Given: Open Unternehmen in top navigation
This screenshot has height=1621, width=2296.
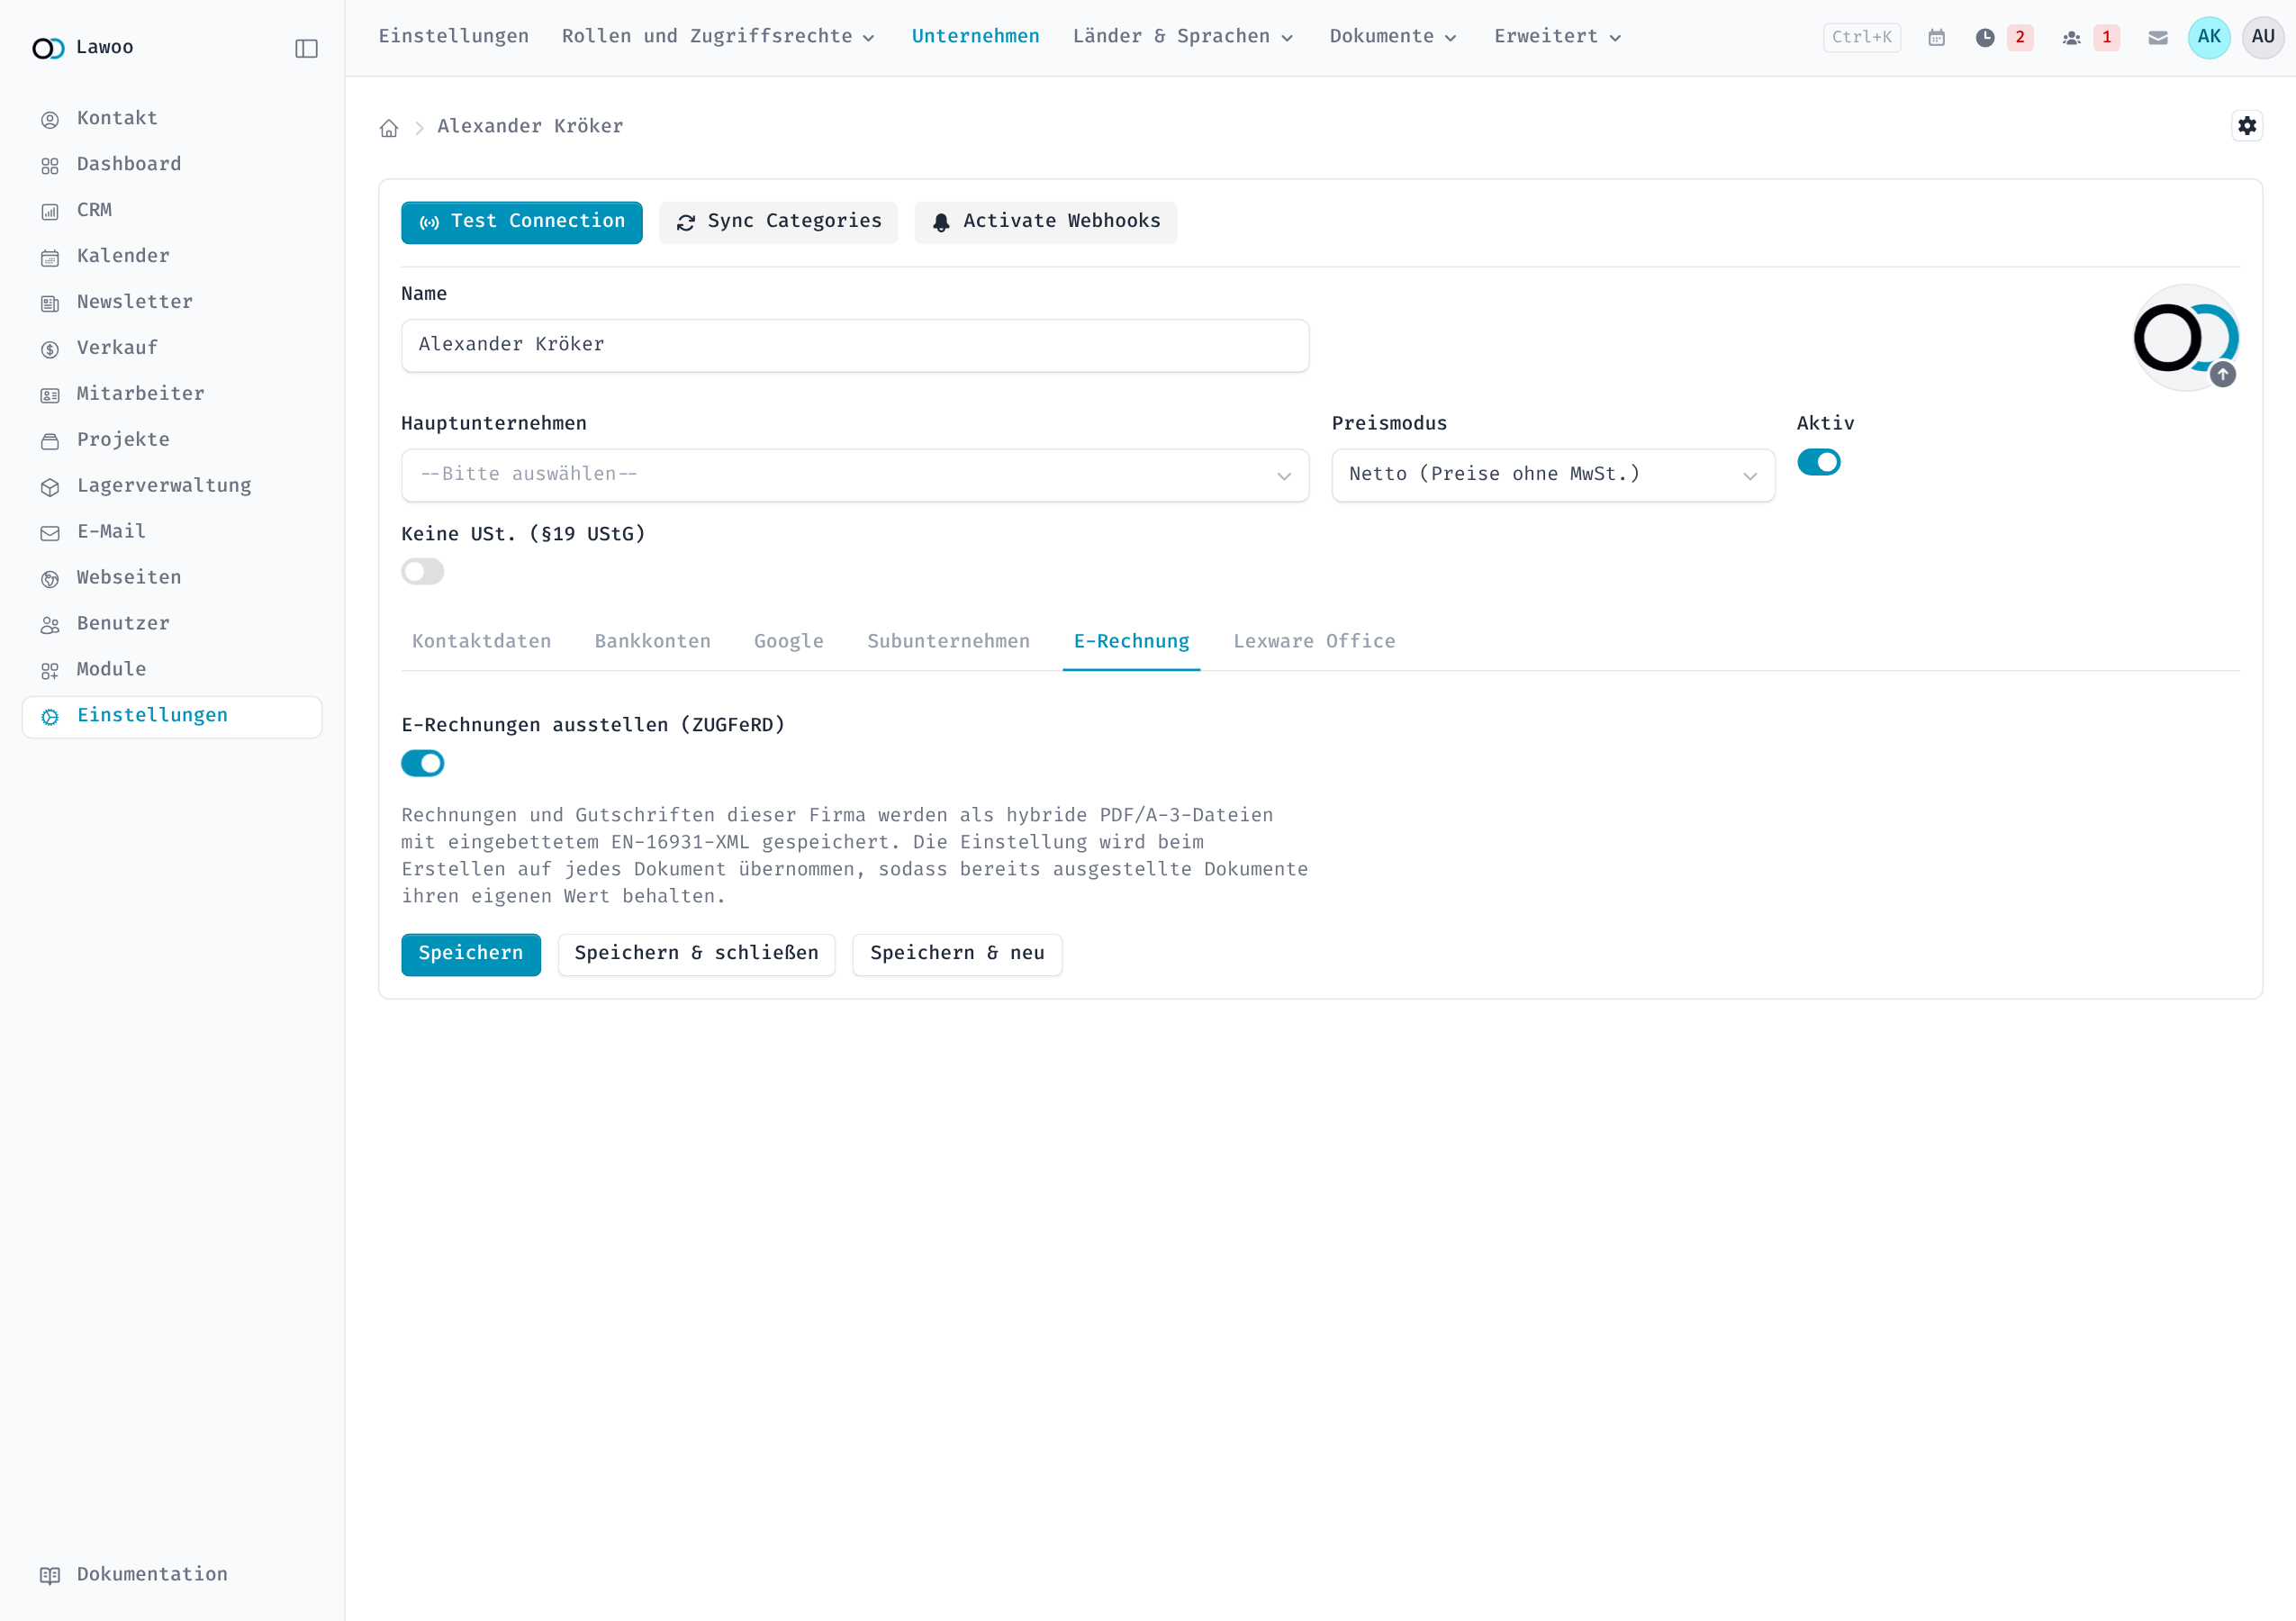Looking at the screenshot, I should 975,37.
